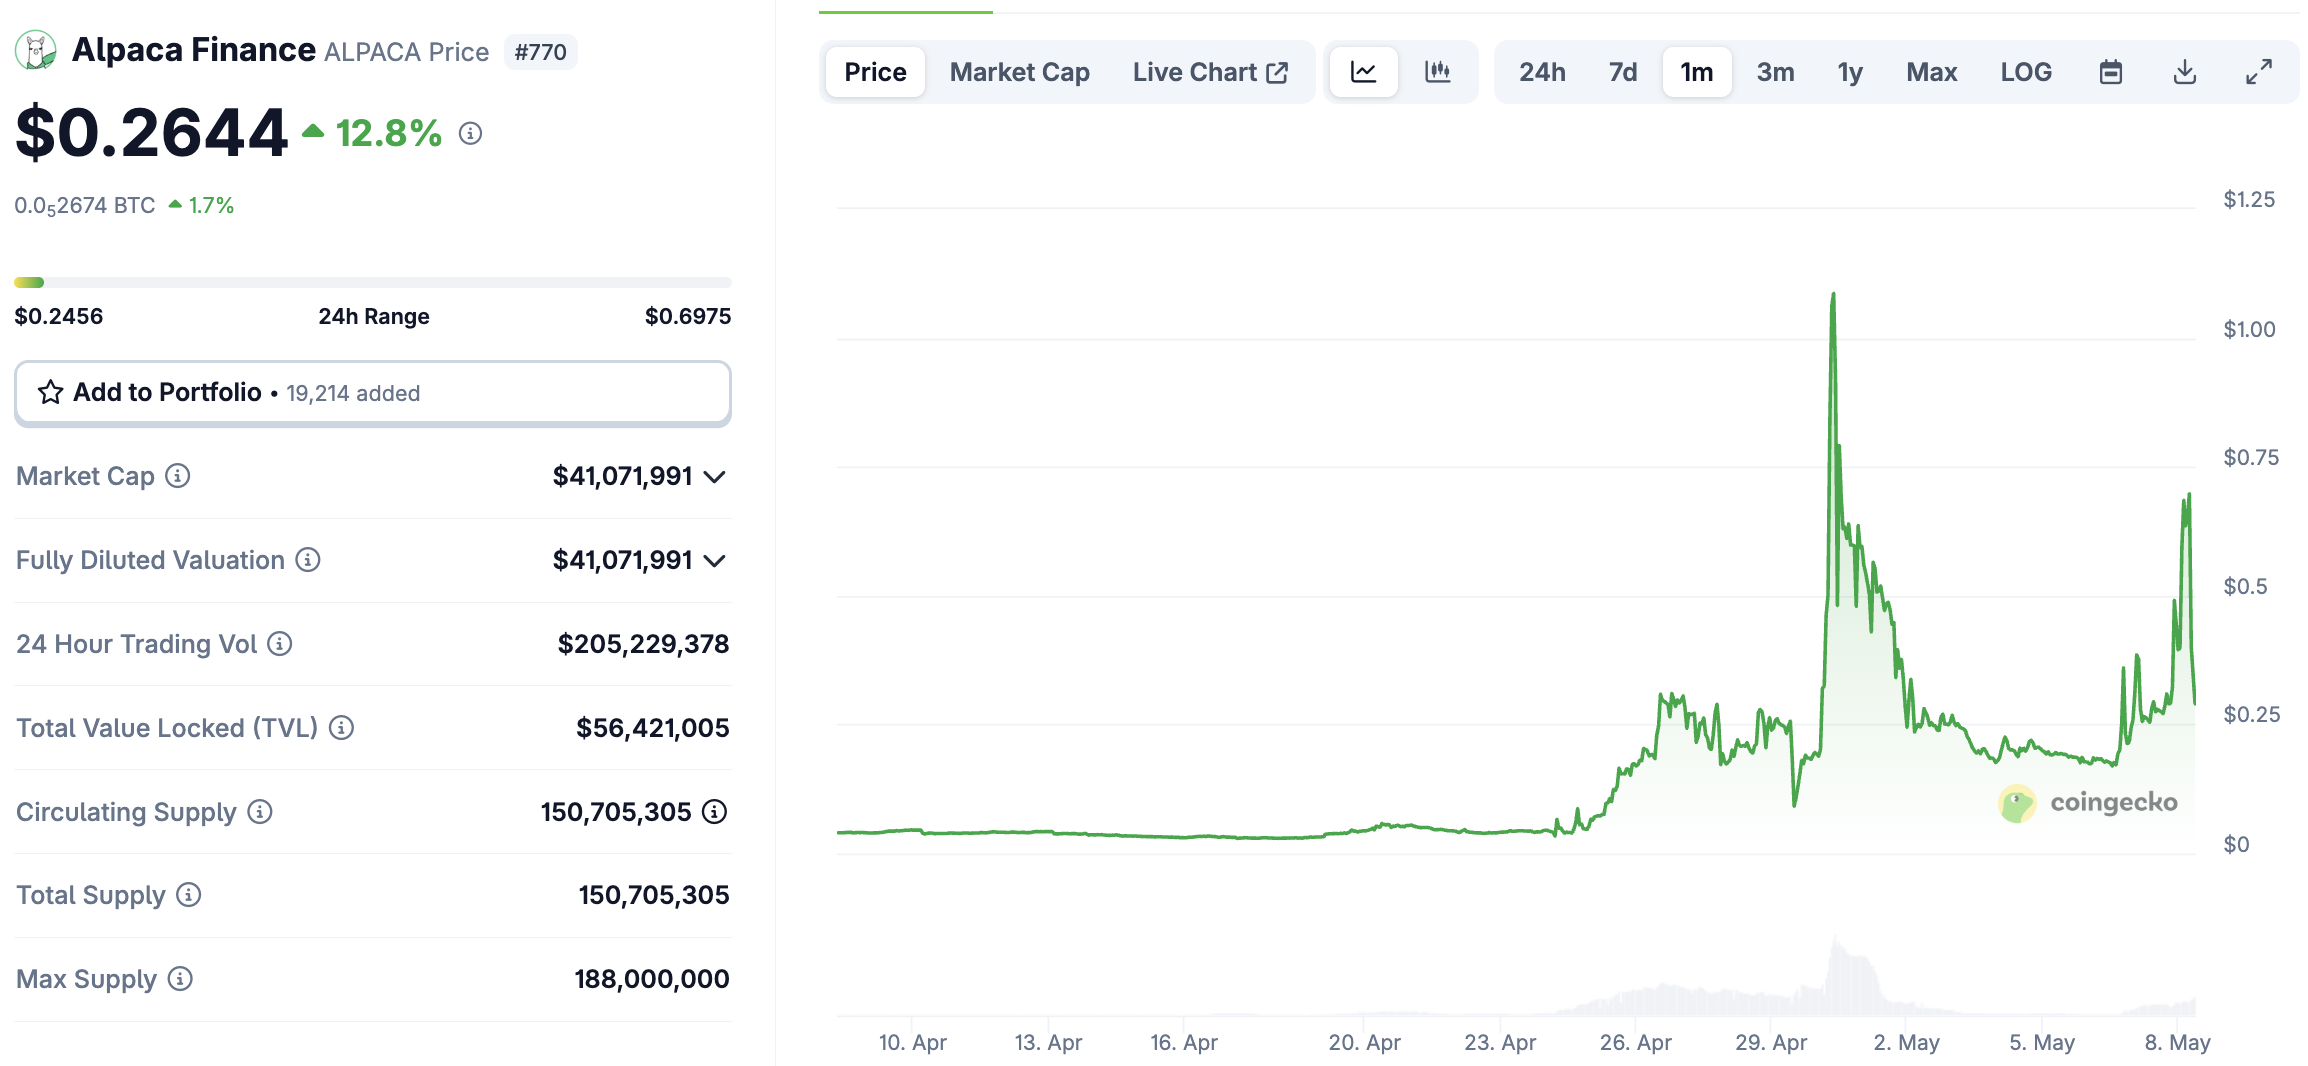Switch to the Market Cap tab

(x=1020, y=71)
